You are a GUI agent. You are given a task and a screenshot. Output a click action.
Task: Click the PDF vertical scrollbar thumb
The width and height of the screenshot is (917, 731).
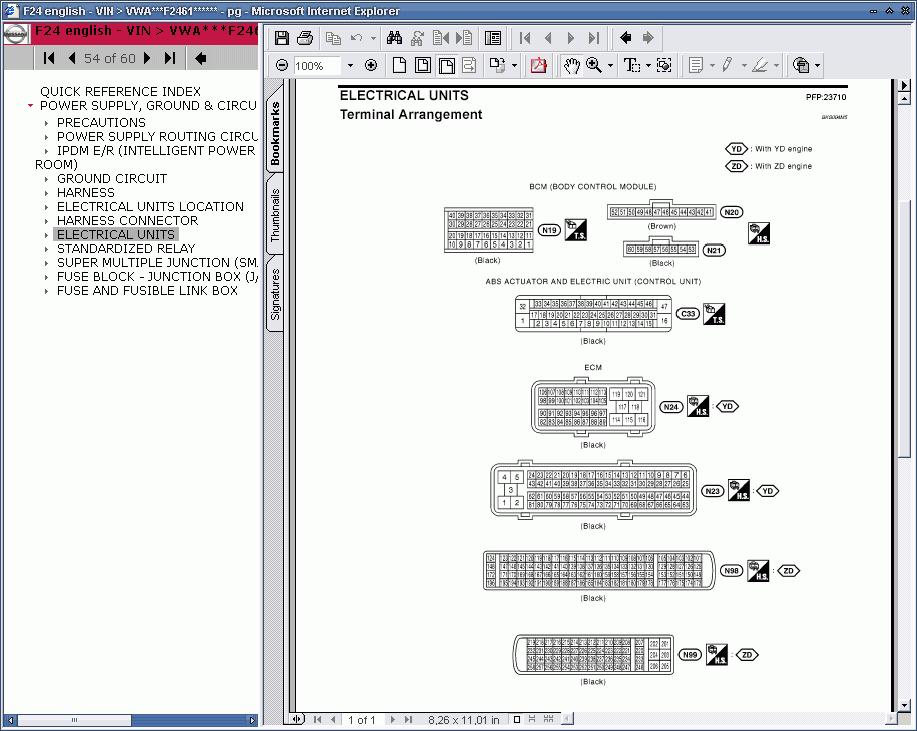pos(904,330)
